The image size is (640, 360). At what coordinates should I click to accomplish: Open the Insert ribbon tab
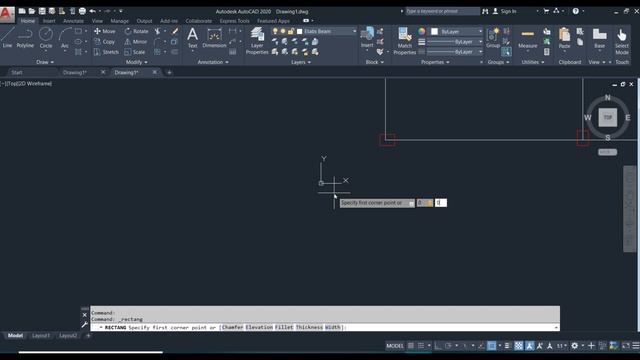[49, 21]
